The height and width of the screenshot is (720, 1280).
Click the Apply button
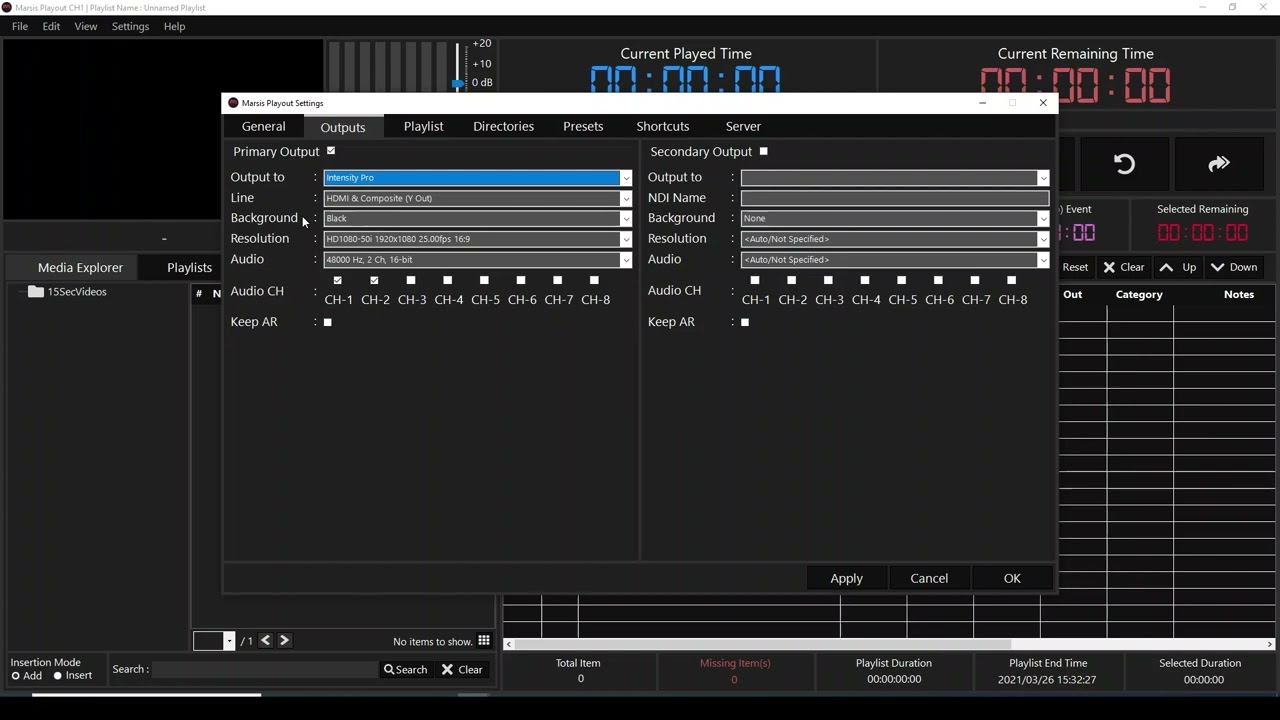[x=846, y=578]
